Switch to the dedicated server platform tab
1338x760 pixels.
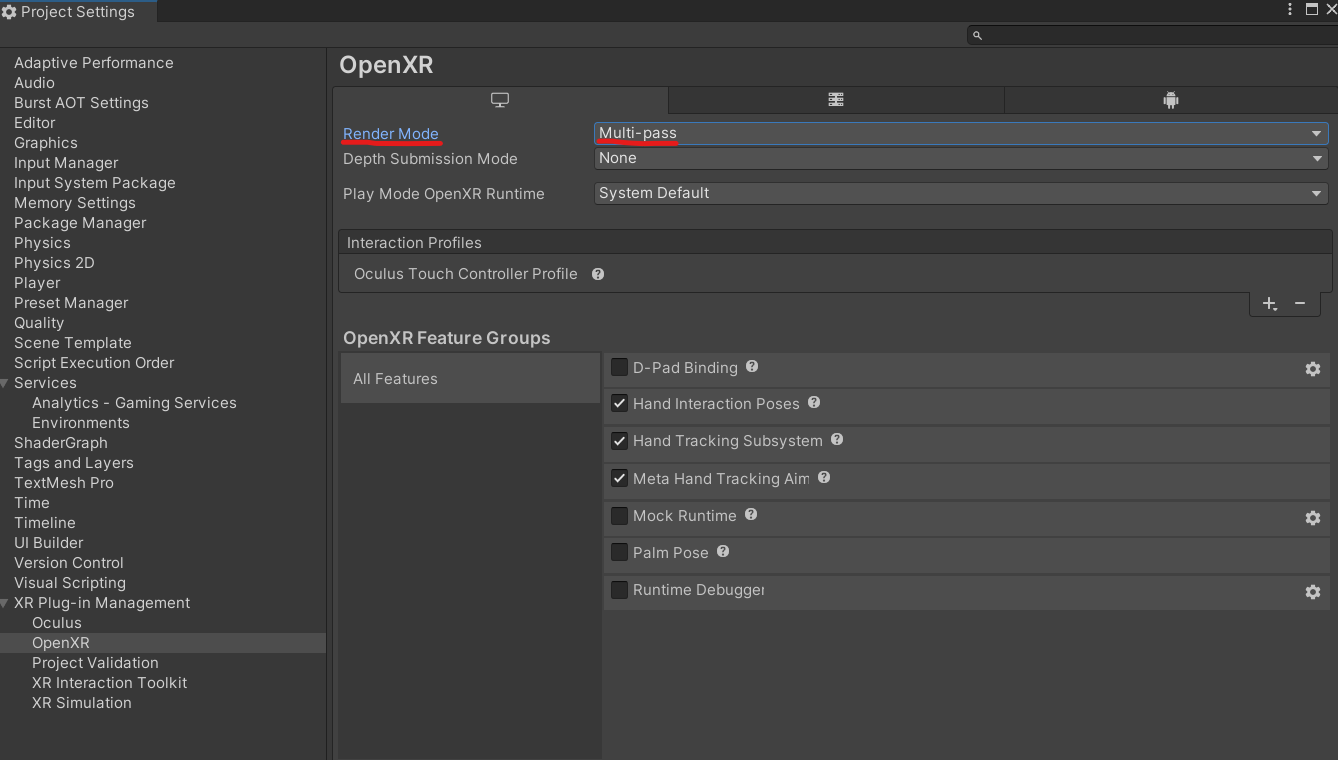click(836, 100)
